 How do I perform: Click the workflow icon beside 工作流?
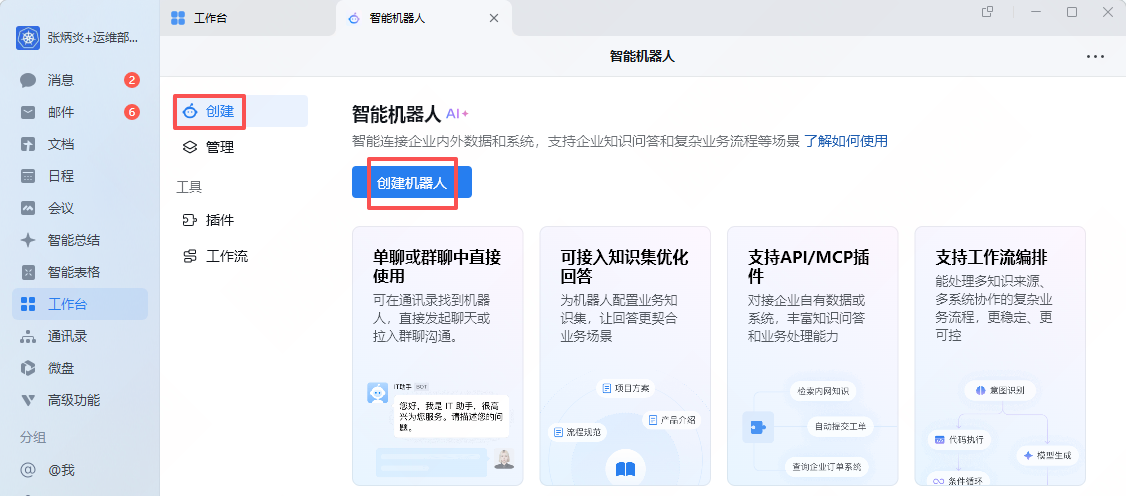point(190,256)
